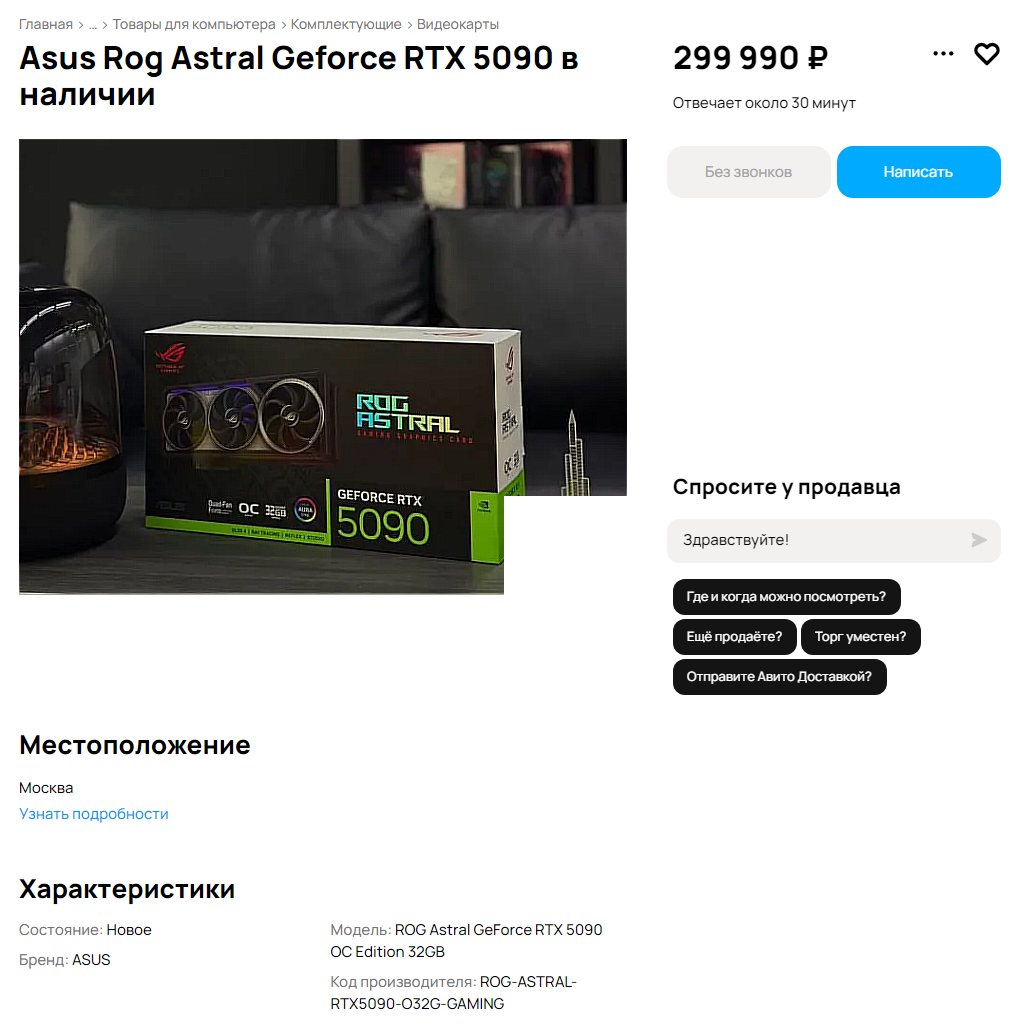The width and height of the screenshot is (1035, 1036).
Task: Open the three-dot more options menu
Action: (943, 54)
